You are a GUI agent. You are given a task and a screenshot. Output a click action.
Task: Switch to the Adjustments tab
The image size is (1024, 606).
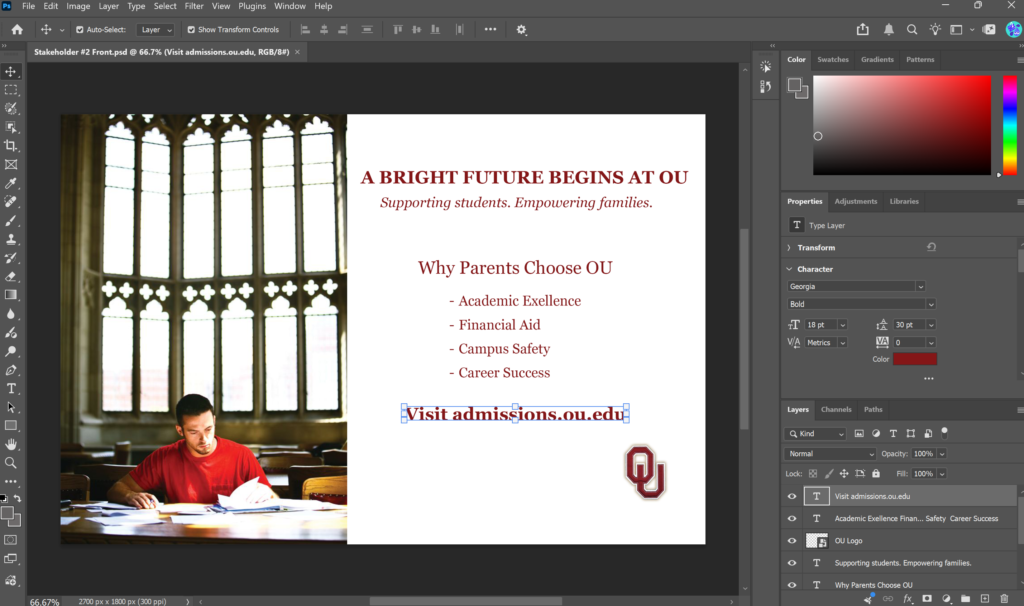point(856,201)
